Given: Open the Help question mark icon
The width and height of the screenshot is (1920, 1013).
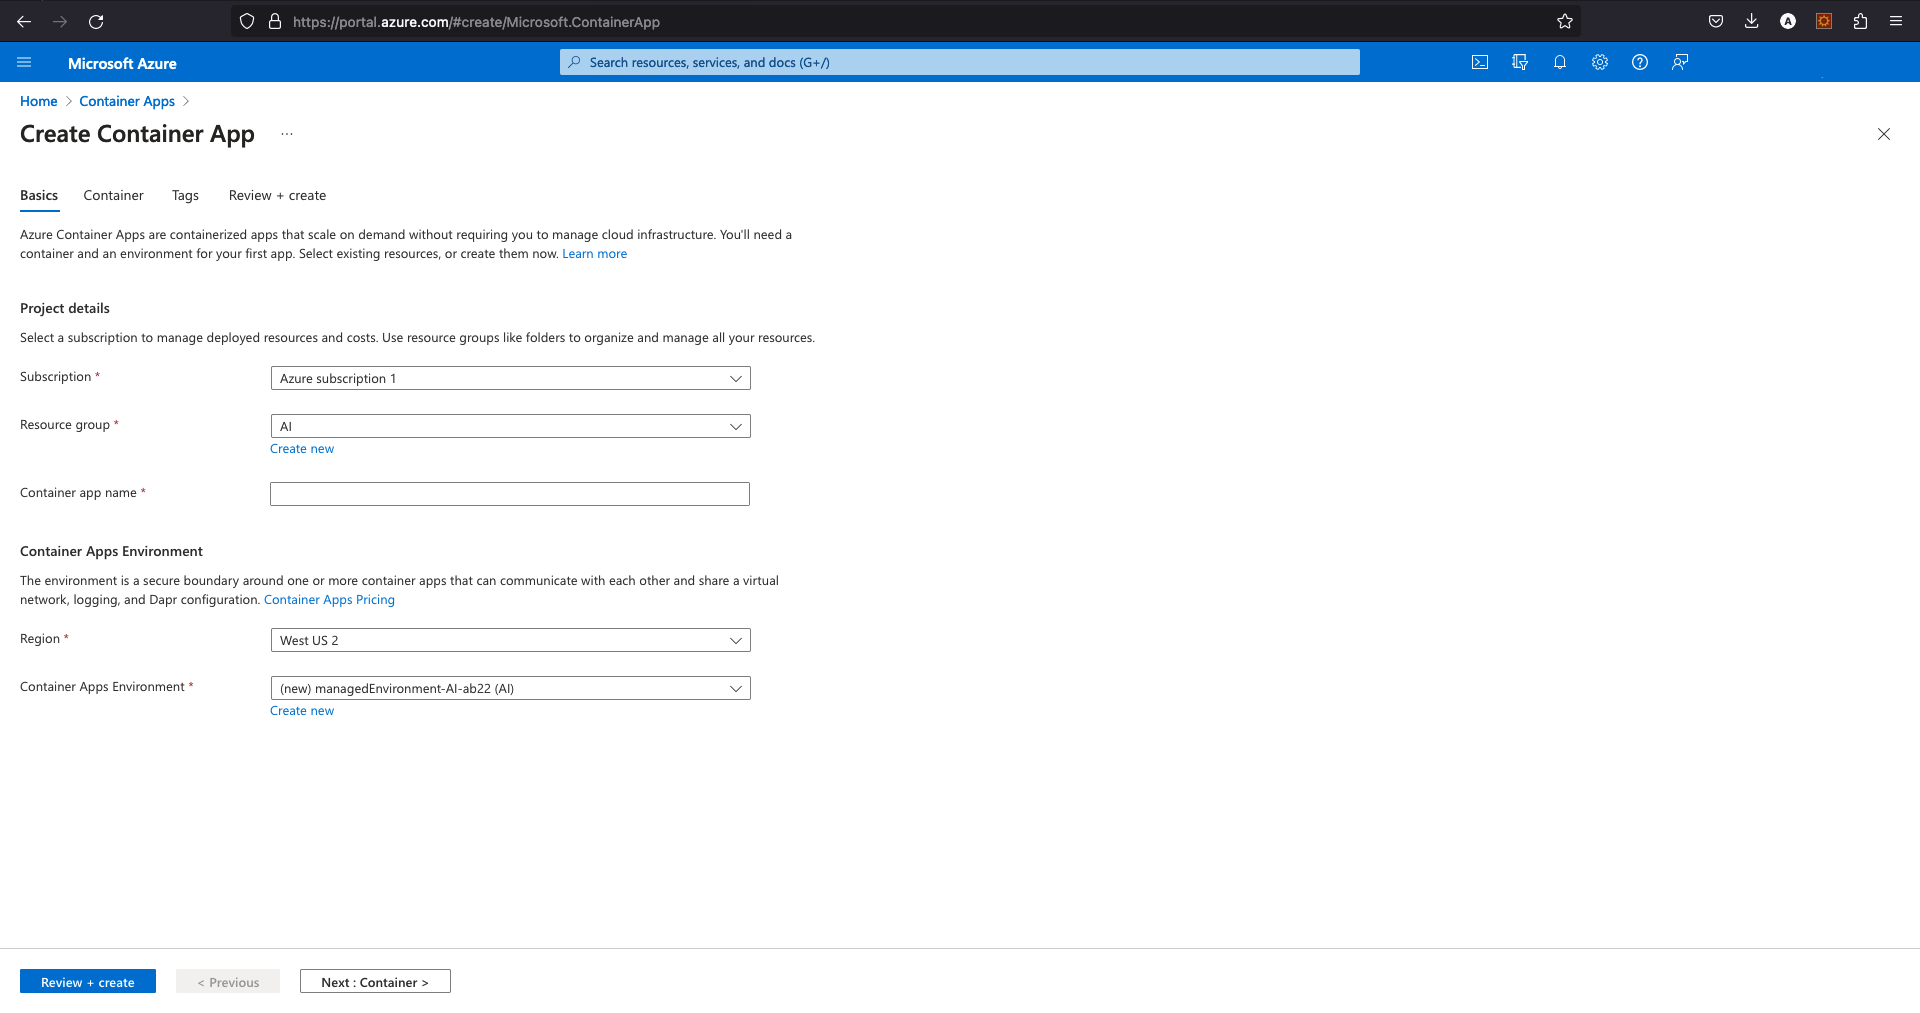Looking at the screenshot, I should (1640, 62).
